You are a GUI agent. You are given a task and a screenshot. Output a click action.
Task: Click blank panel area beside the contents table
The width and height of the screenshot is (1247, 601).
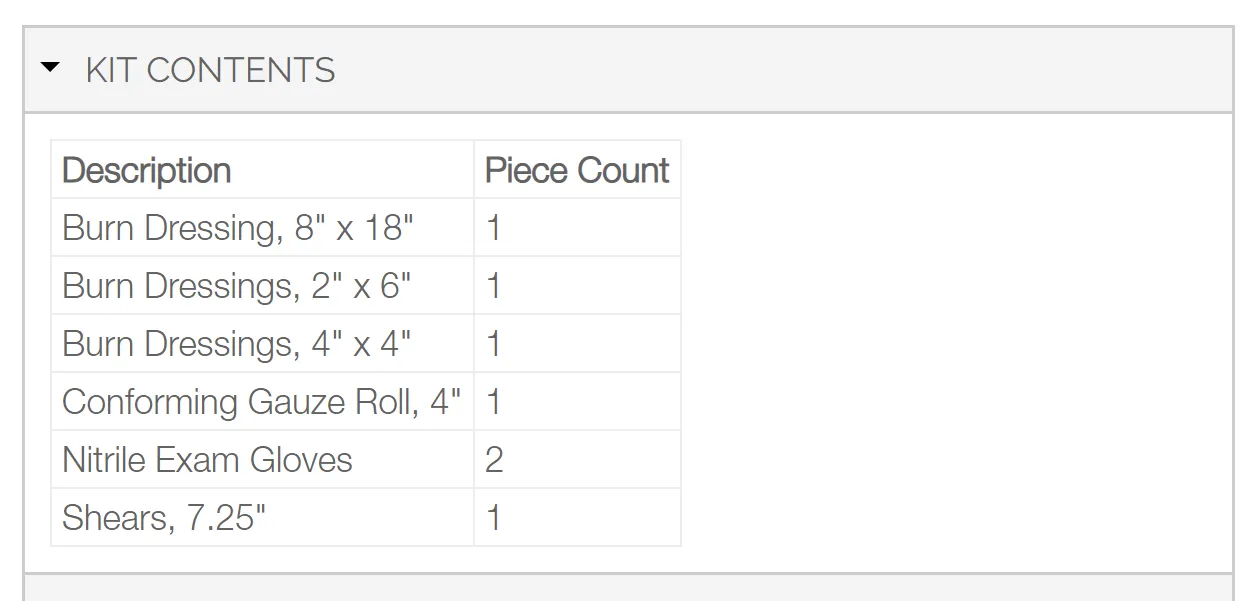point(955,342)
